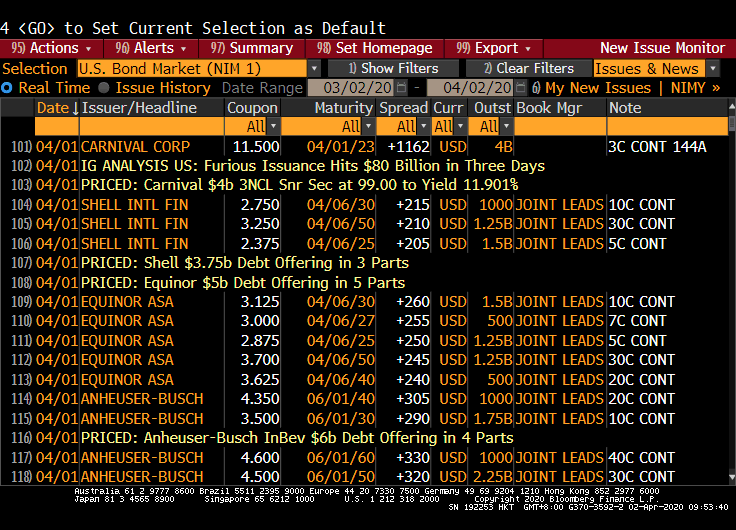736x530 pixels.
Task: Open the Alerts menu
Action: pyautogui.click(x=151, y=48)
